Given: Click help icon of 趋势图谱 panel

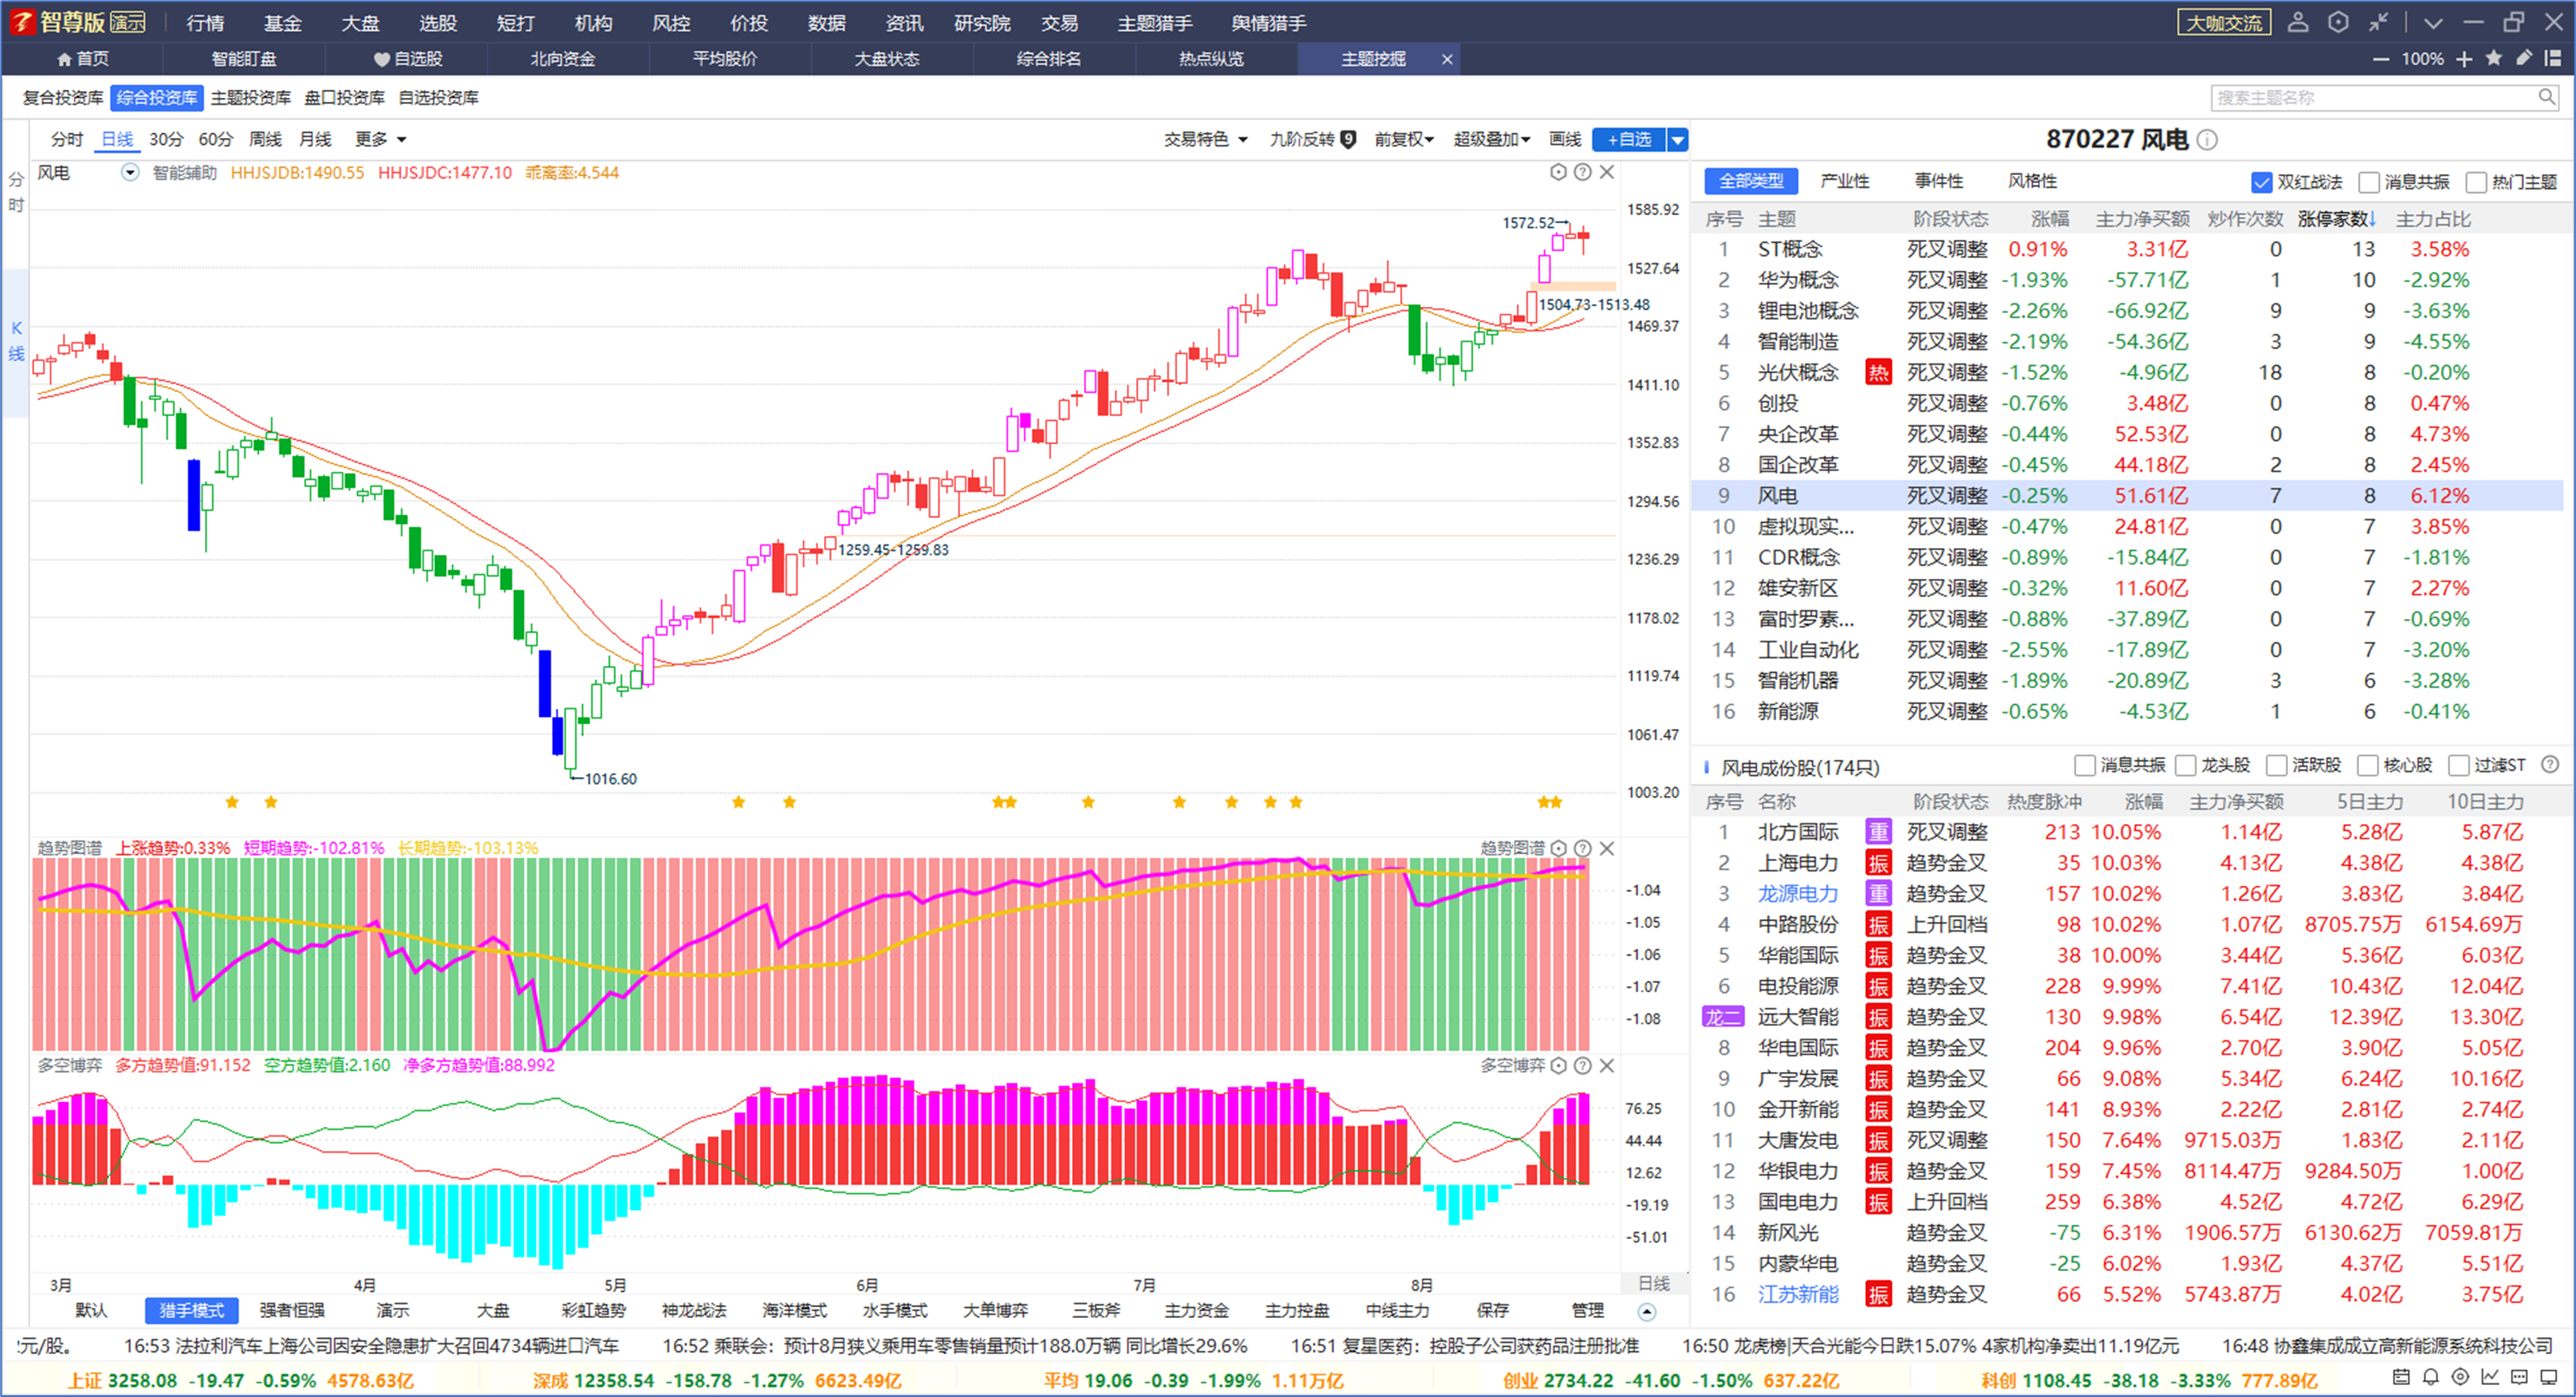Looking at the screenshot, I should point(1582,848).
